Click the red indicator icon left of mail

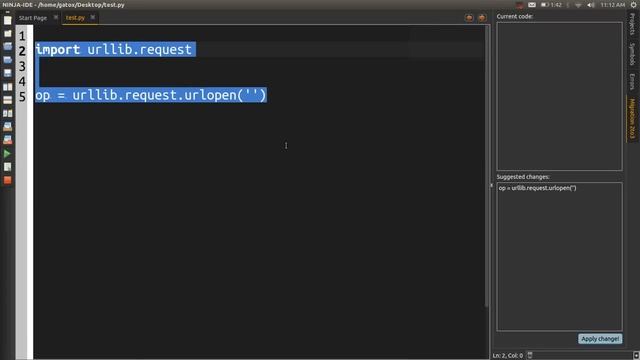pos(520,5)
